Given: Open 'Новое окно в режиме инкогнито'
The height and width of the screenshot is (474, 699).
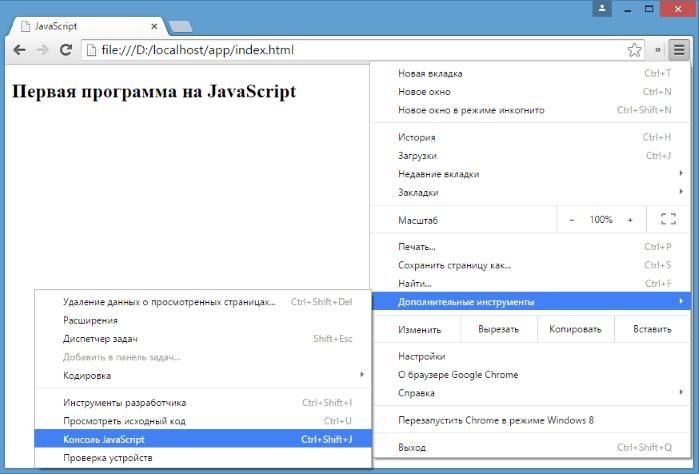Looking at the screenshot, I should 530,110.
